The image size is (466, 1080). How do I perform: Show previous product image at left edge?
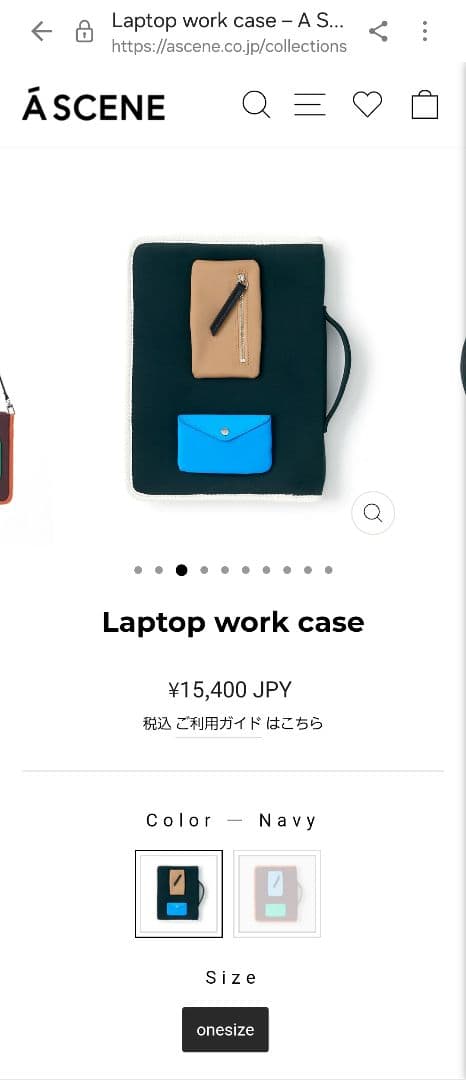(x=7, y=441)
